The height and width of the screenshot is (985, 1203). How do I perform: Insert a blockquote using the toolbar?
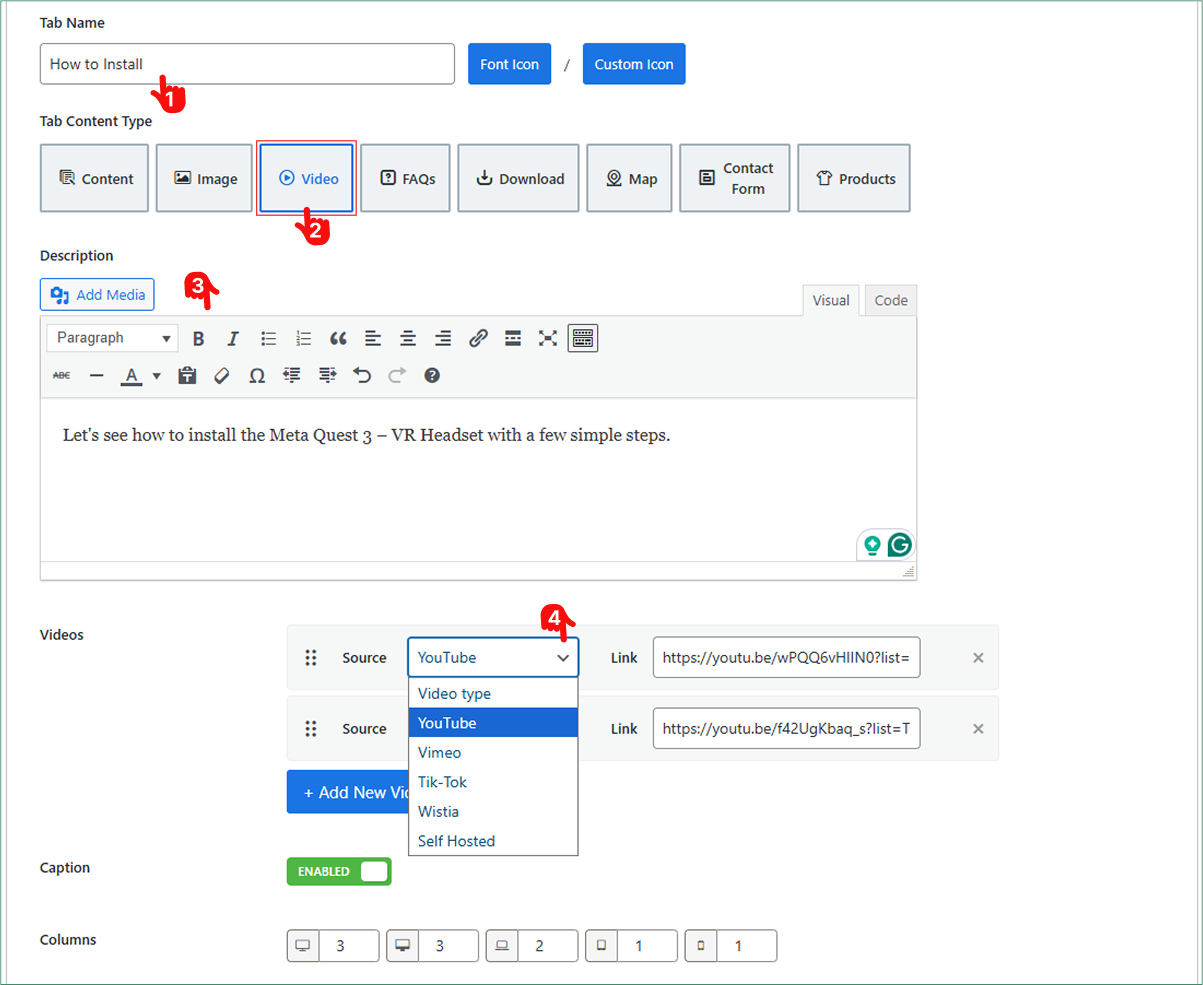pyautogui.click(x=338, y=338)
